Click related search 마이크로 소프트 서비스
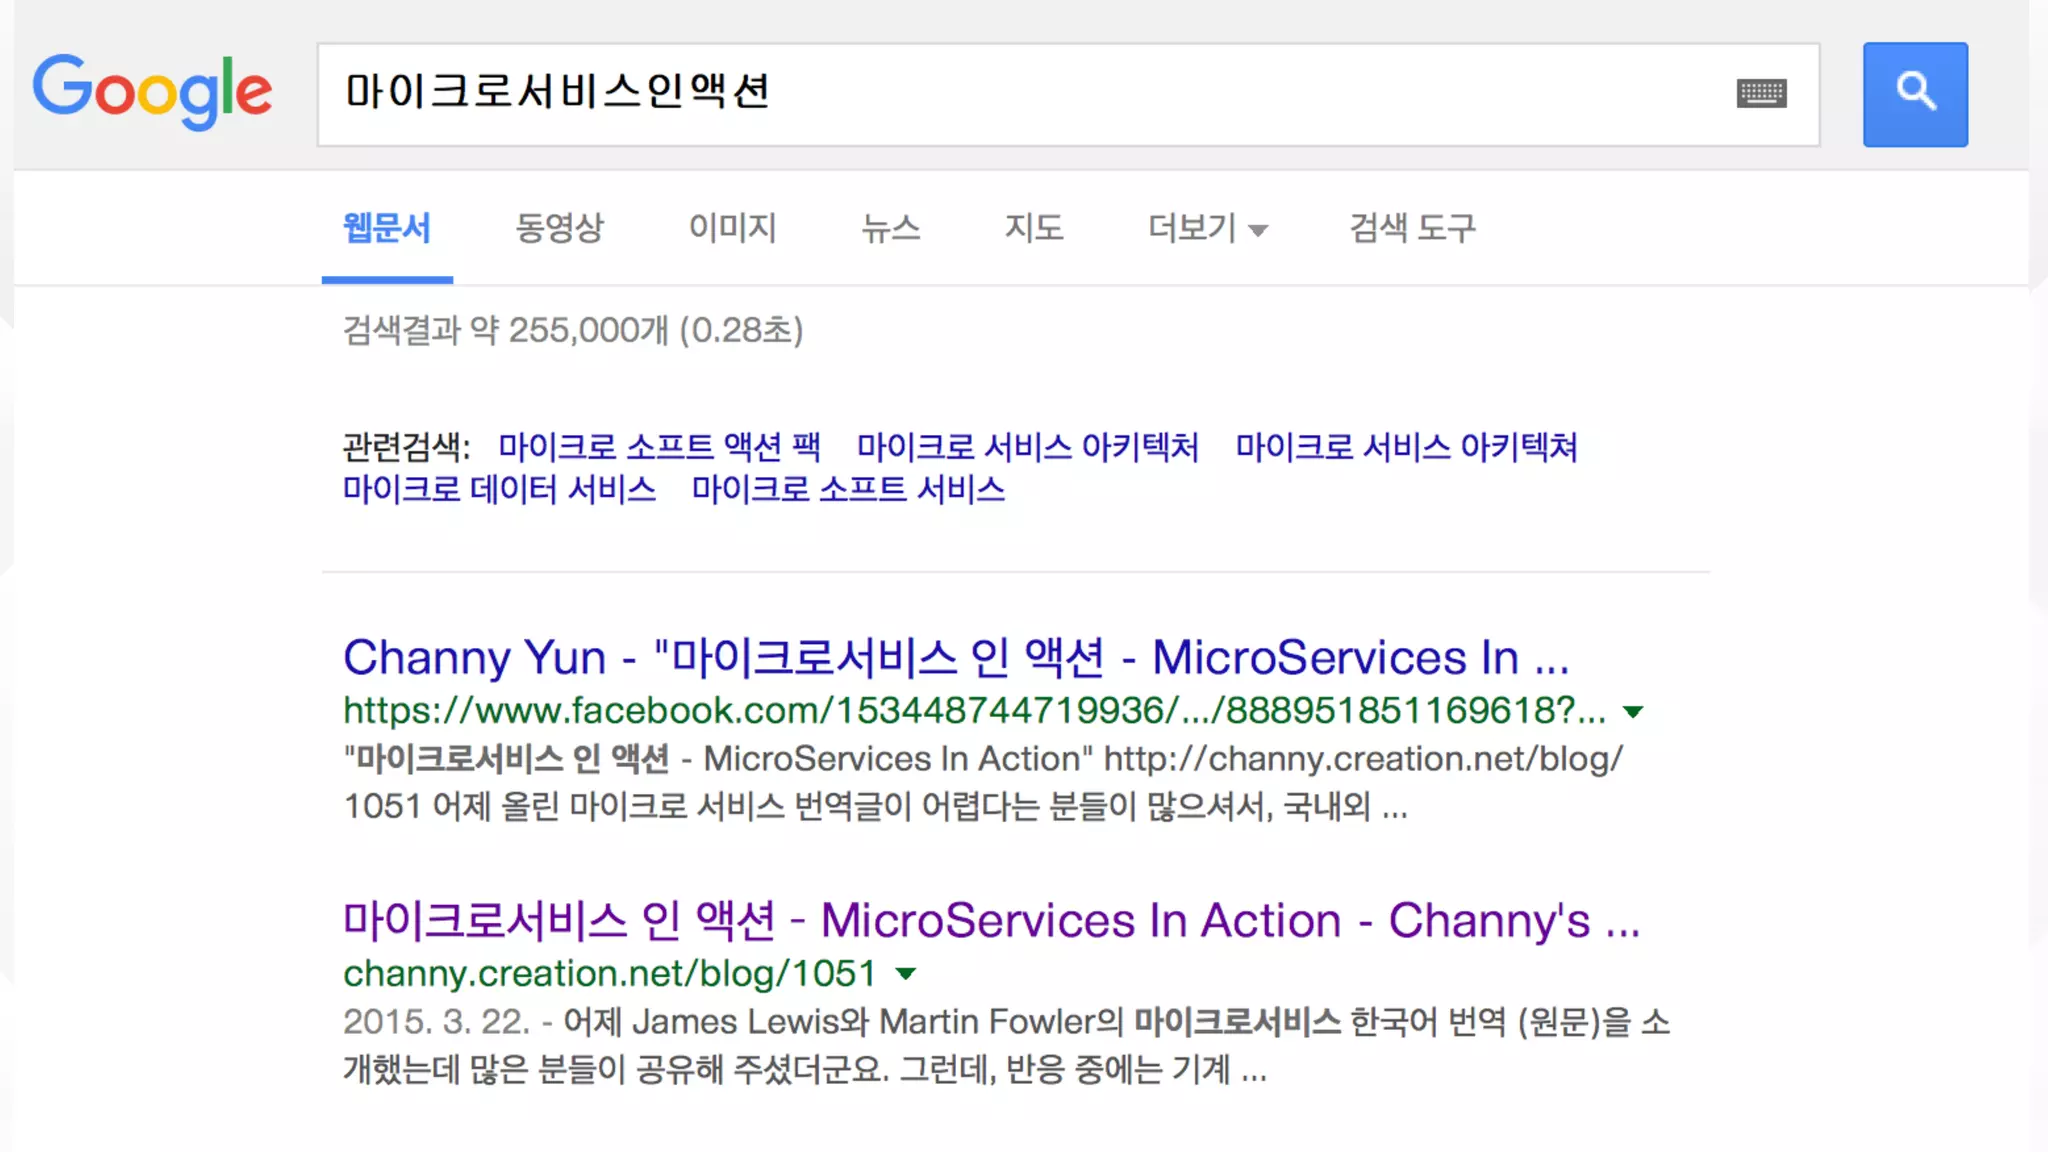The width and height of the screenshot is (2048, 1152). tap(848, 489)
